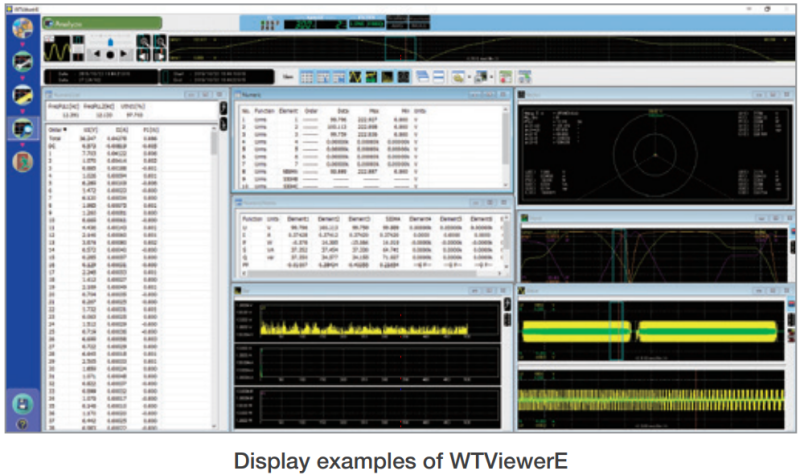This screenshot has height=475, width=800.
Task: Click the floppy-disk save icon in the sidebar
Action: (x=22, y=404)
